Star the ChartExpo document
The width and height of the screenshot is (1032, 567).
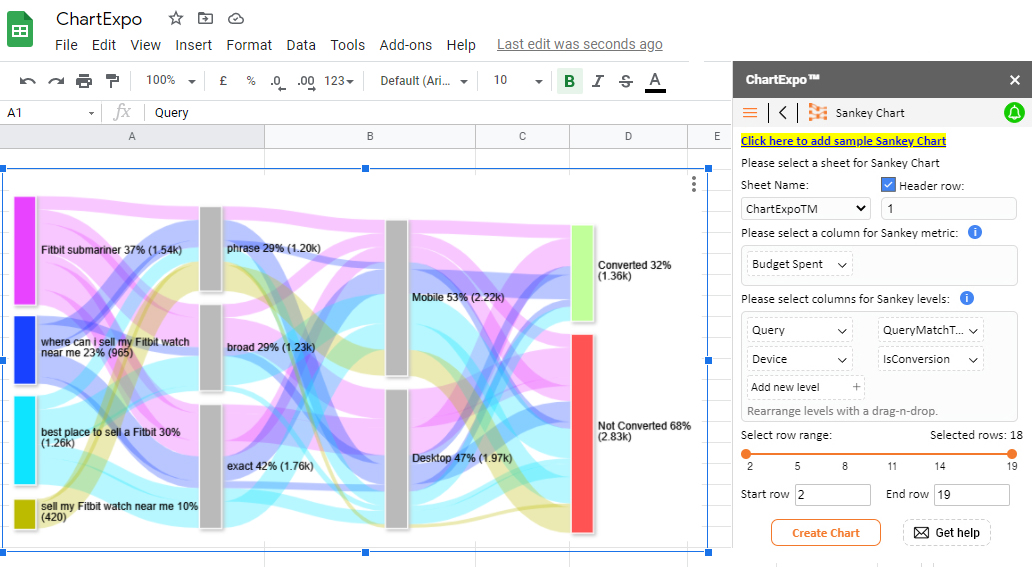pyautogui.click(x=176, y=18)
